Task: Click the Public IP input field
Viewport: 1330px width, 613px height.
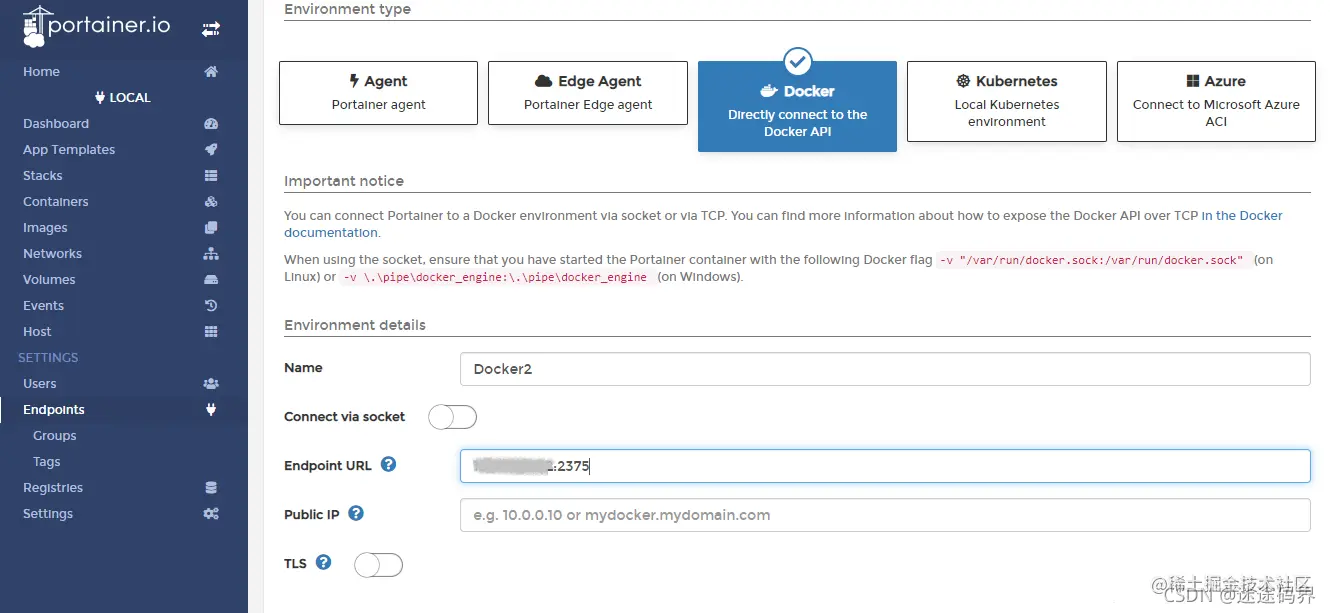Action: coord(885,515)
